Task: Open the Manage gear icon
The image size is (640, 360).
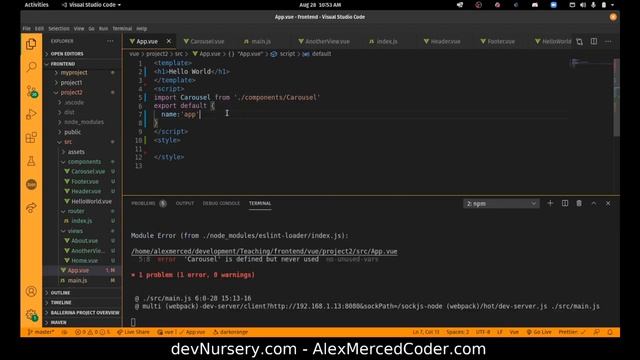Action: pos(31,314)
